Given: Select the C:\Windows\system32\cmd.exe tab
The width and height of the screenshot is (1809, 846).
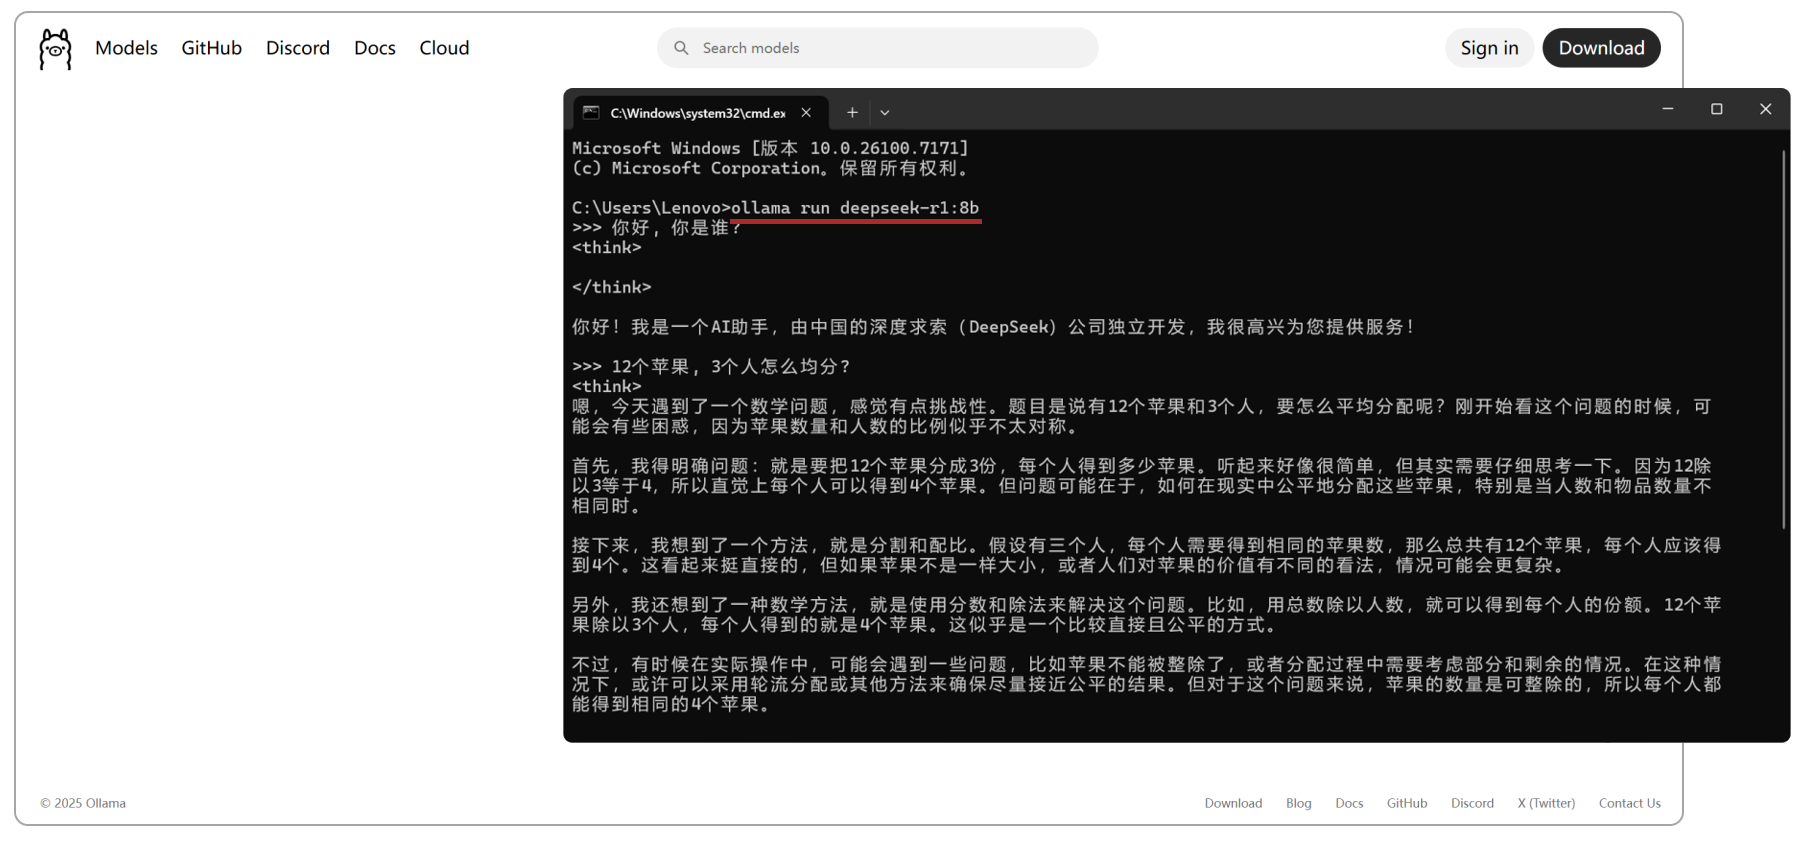Looking at the screenshot, I should click(x=700, y=113).
